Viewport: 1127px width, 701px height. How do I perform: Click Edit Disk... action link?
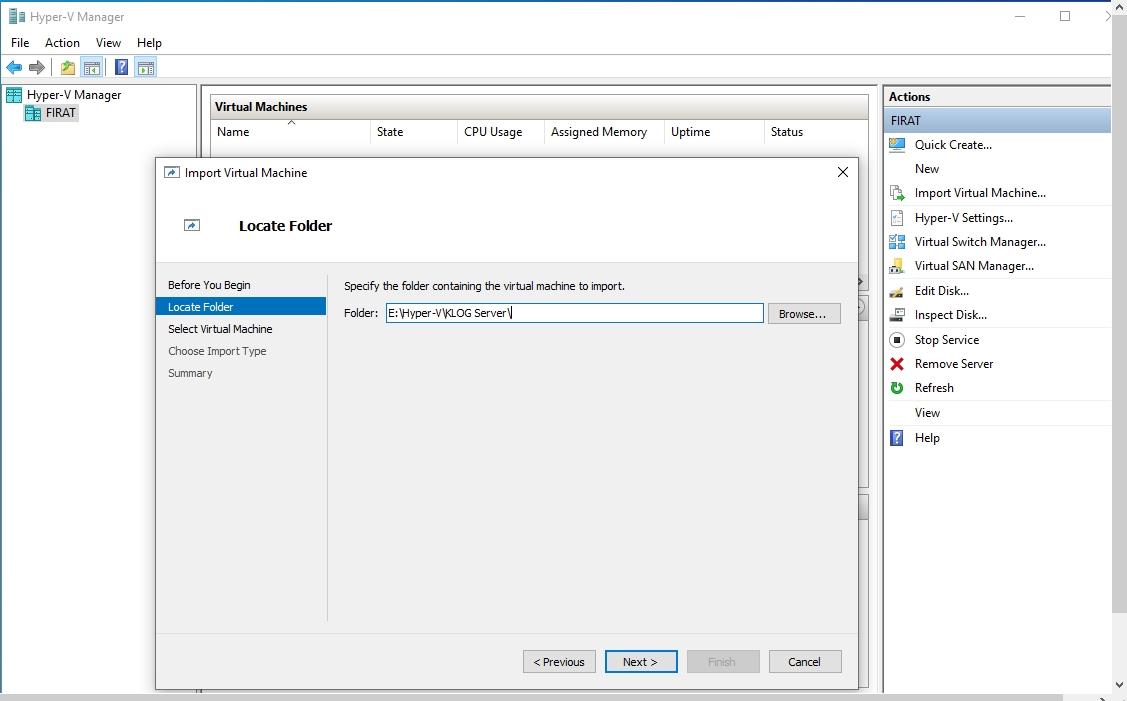(x=942, y=290)
